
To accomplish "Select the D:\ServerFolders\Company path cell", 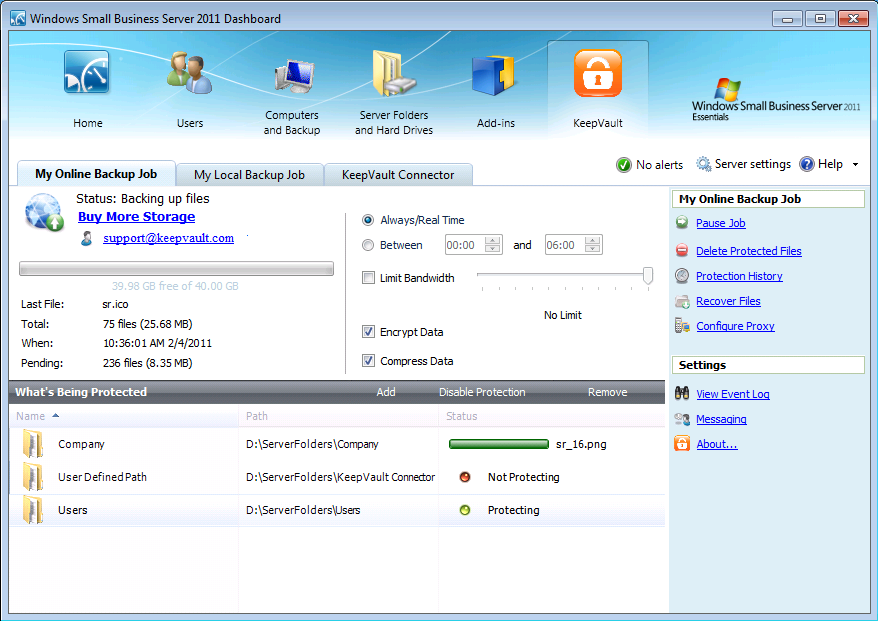I will (x=312, y=444).
